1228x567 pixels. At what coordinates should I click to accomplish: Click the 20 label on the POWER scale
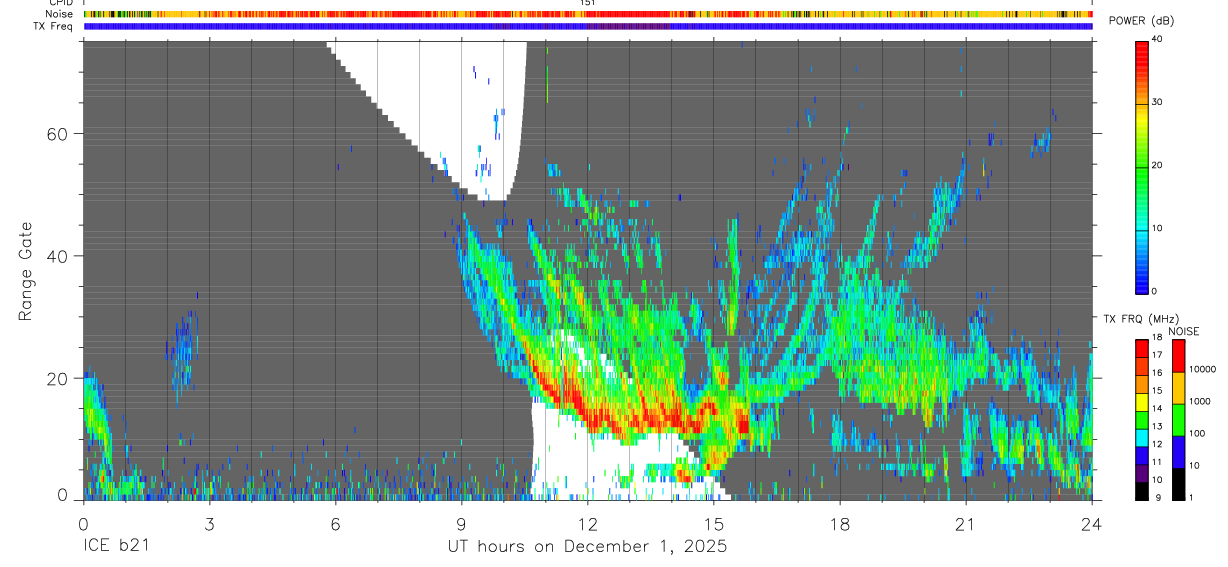[x=1159, y=165]
